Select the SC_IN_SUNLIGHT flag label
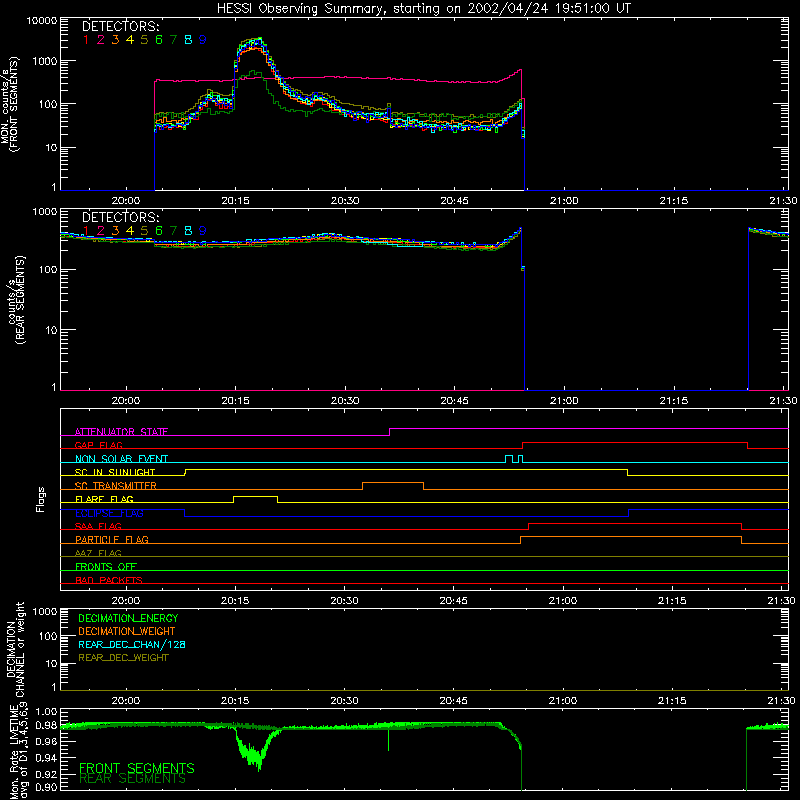Screen dimensions: 800x800 click(x=115, y=472)
